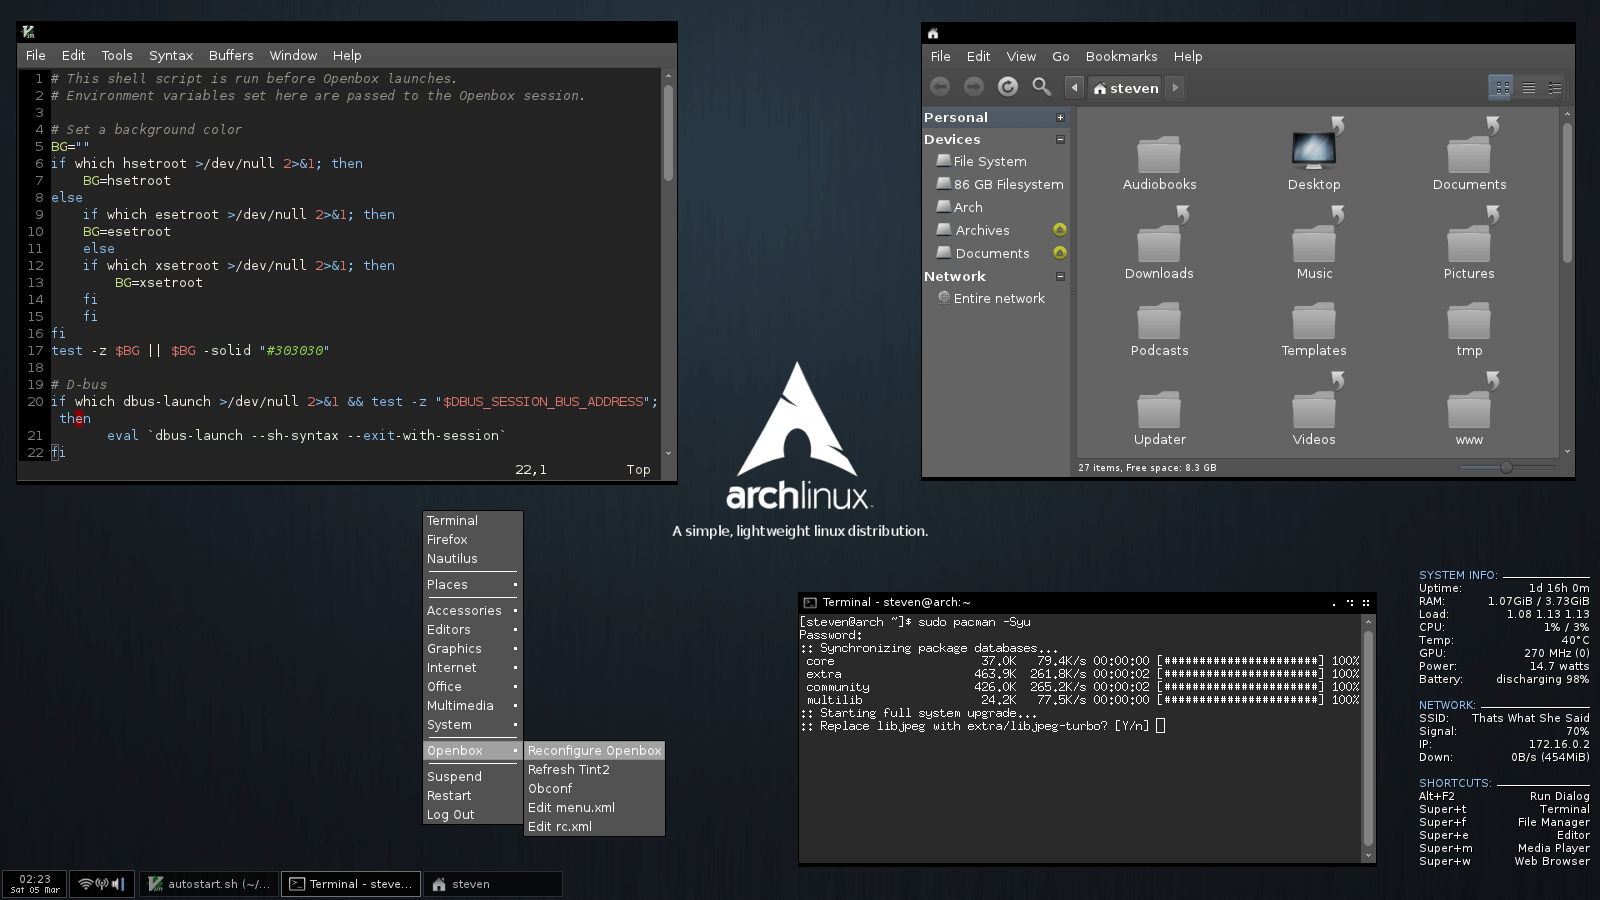Click the WiFi tray icon
1600x900 pixels.
pyautogui.click(x=86, y=884)
